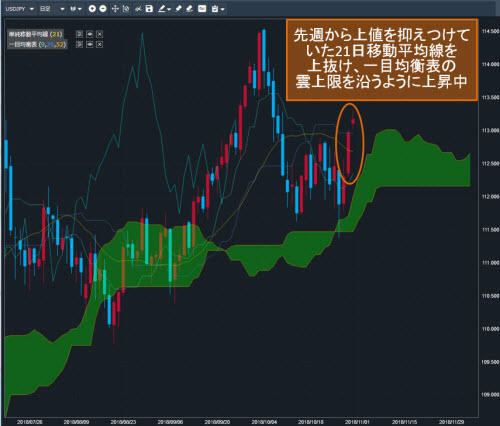500x426 pixels.
Task: Zoom out with the minus icon
Action: pyautogui.click(x=103, y=9)
